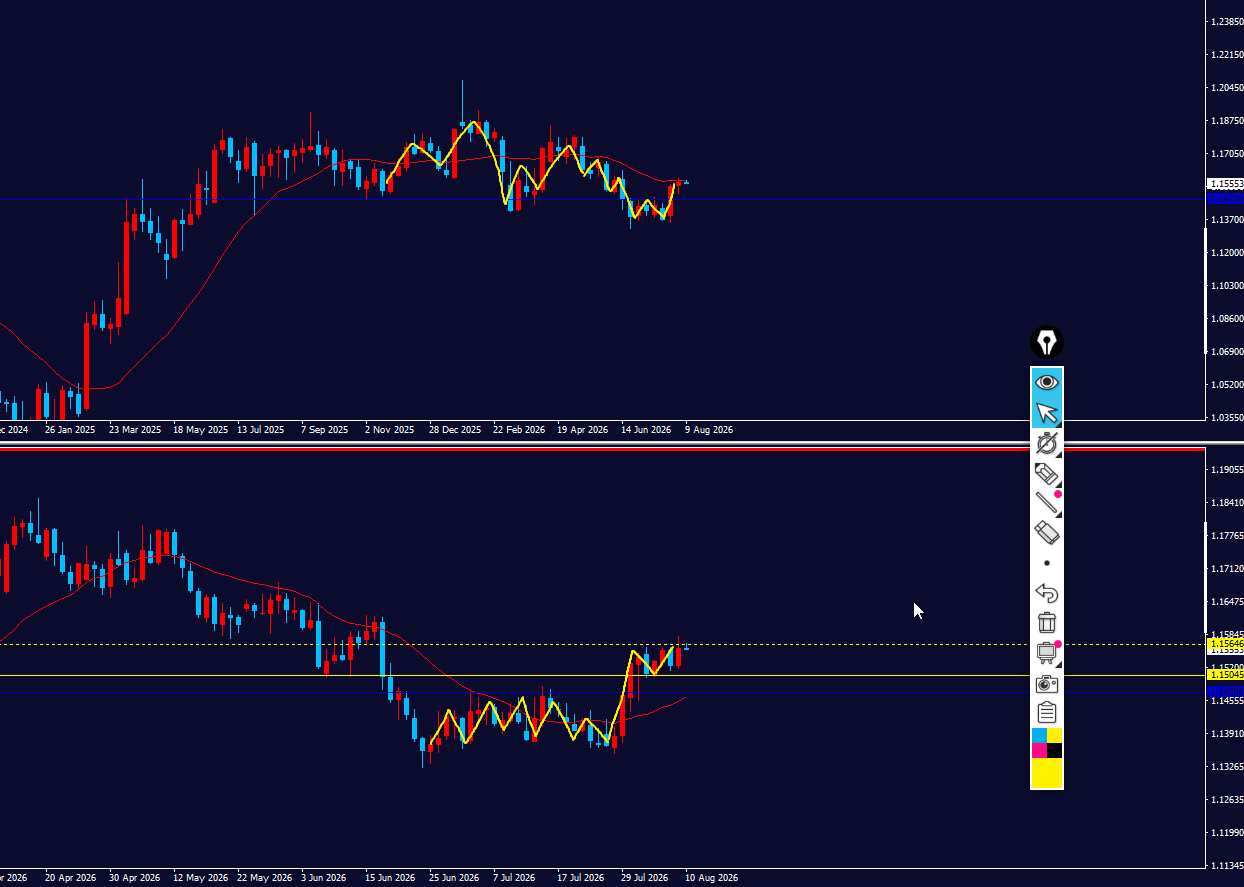The height and width of the screenshot is (887, 1244).
Task: Pick the small yellow color swatch
Action: point(1054,736)
